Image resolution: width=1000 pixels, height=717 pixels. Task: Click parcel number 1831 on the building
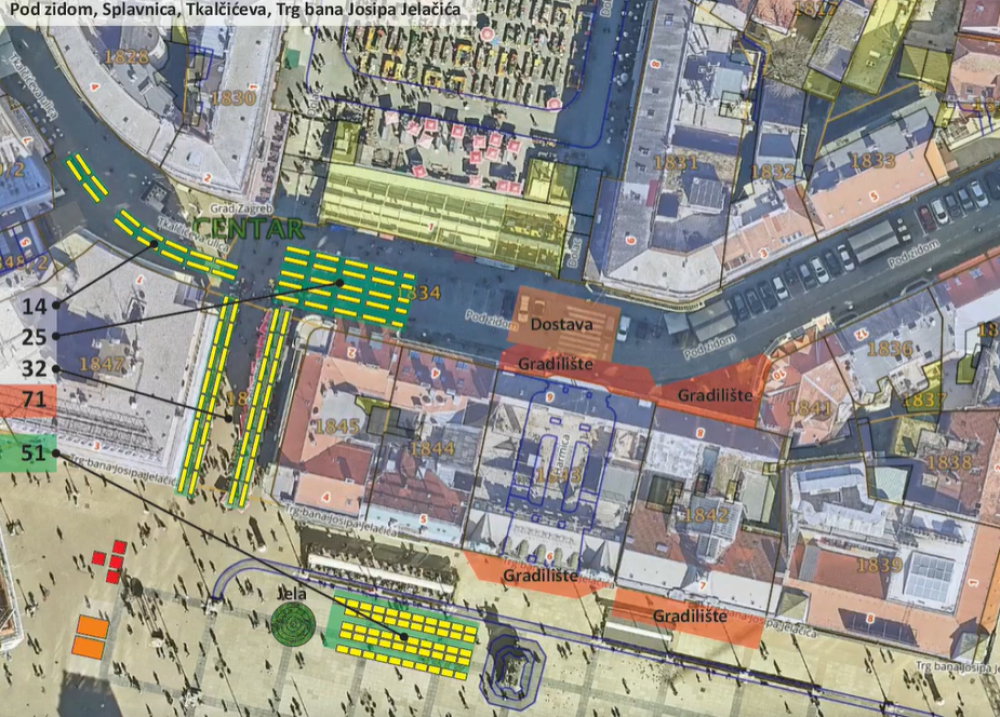point(676,162)
